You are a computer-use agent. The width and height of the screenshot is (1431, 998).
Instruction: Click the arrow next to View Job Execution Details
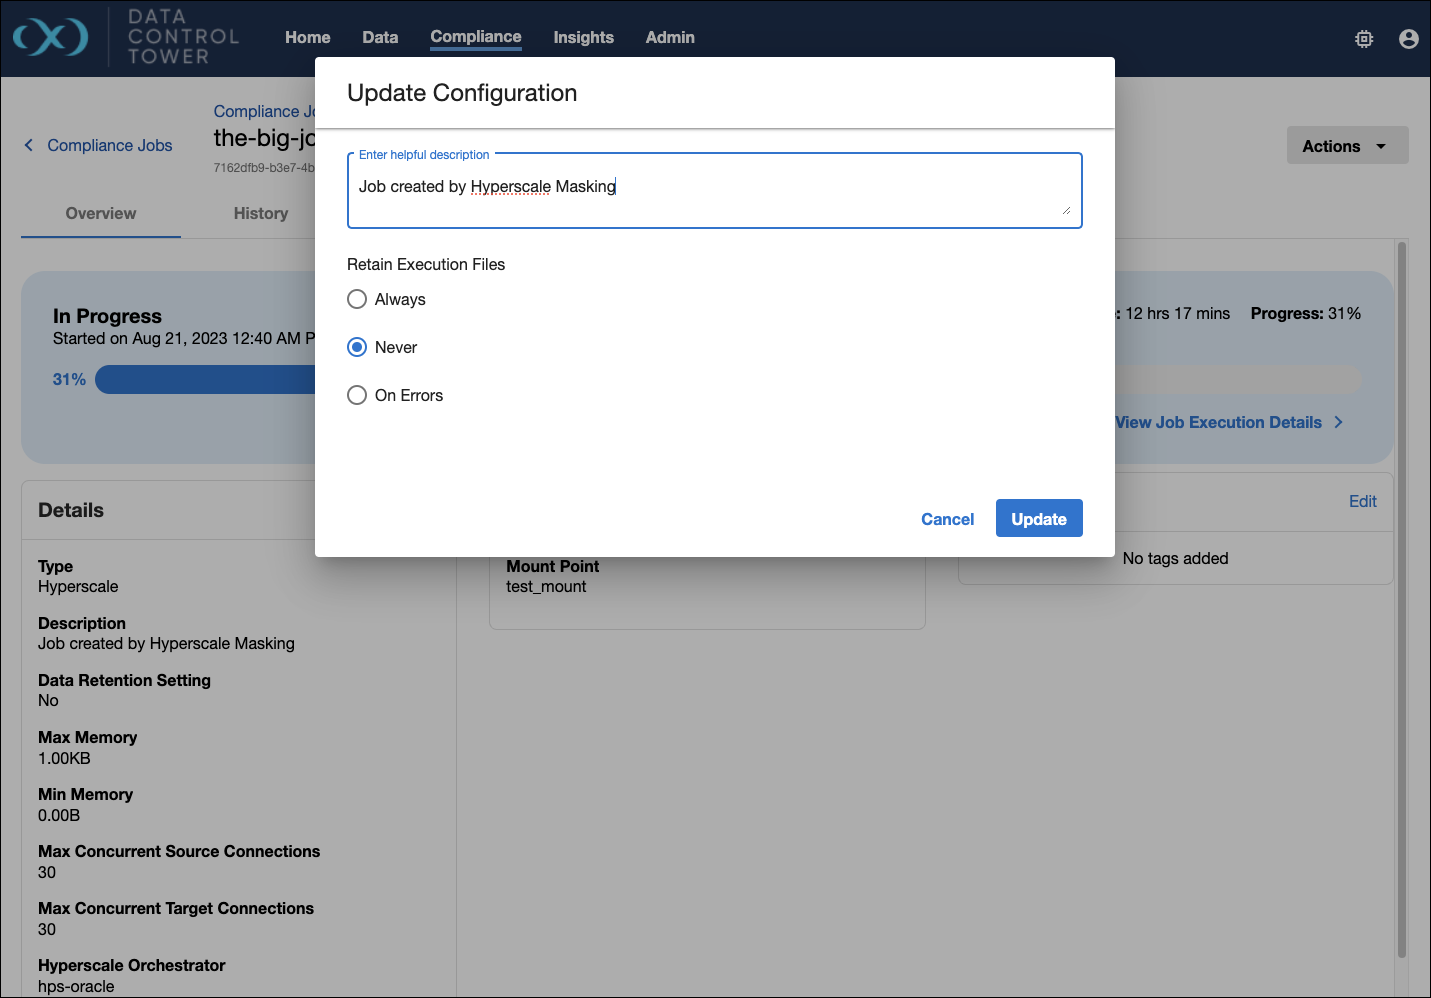(1338, 422)
